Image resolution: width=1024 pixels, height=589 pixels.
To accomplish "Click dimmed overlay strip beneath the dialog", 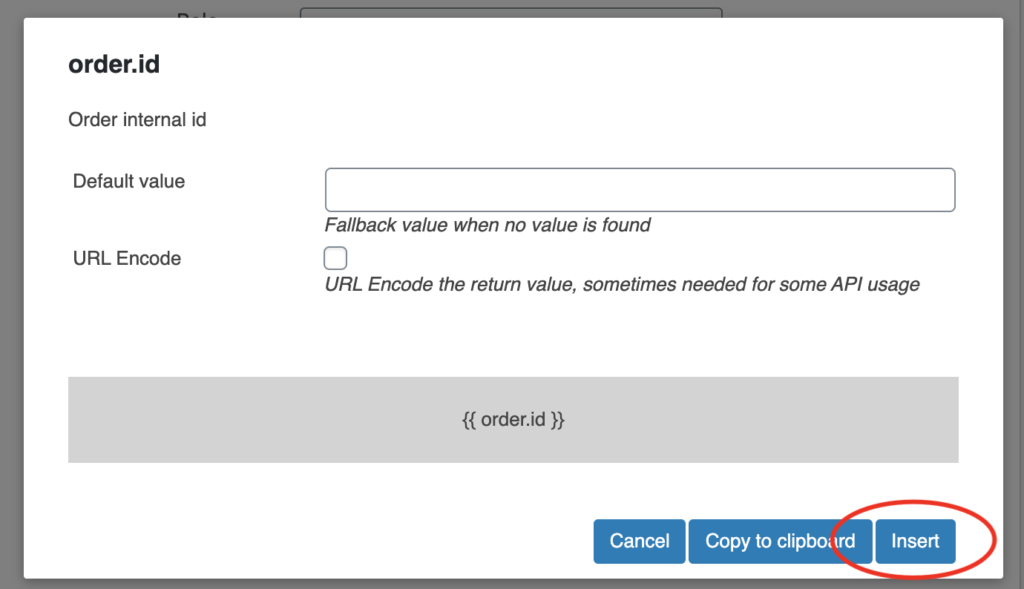I will click(x=512, y=584).
